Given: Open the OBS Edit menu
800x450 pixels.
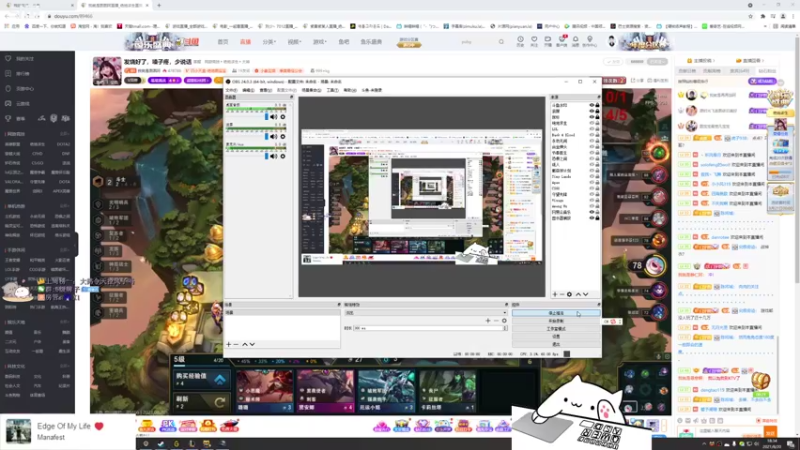Looking at the screenshot, I should coord(248,90).
